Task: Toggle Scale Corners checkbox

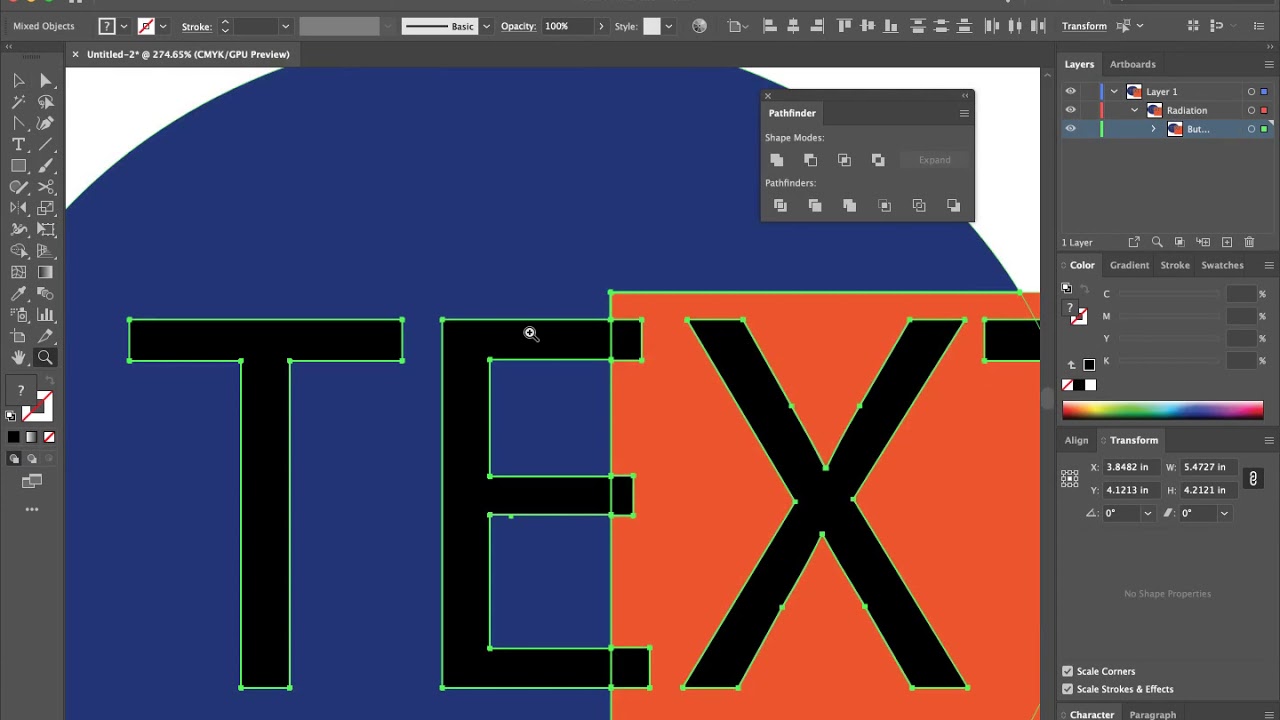Action: 1068,671
